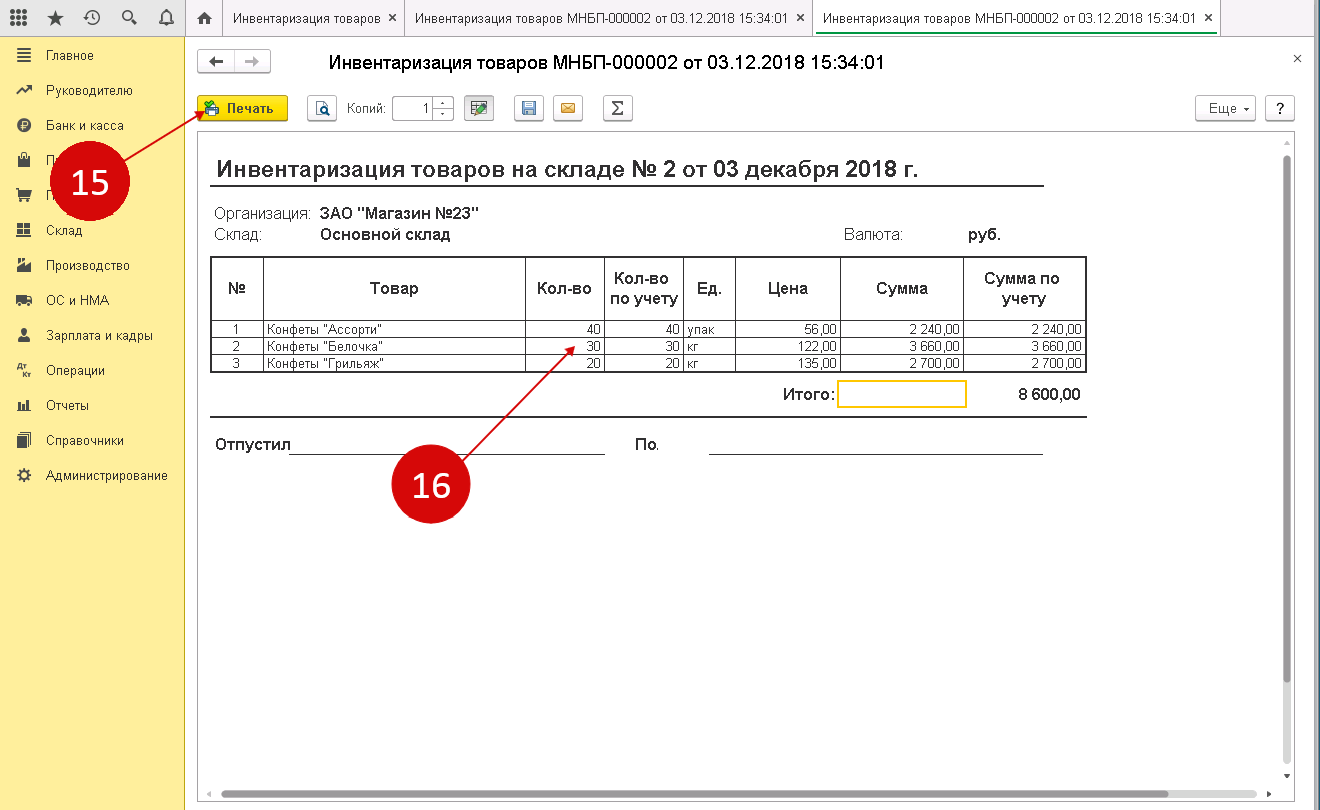Click the Печать button
This screenshot has width=1320, height=810.
pyautogui.click(x=243, y=108)
